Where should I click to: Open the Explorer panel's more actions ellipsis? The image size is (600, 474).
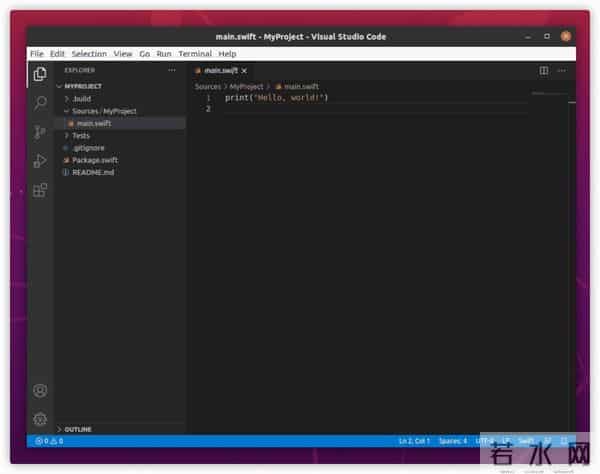pos(172,71)
